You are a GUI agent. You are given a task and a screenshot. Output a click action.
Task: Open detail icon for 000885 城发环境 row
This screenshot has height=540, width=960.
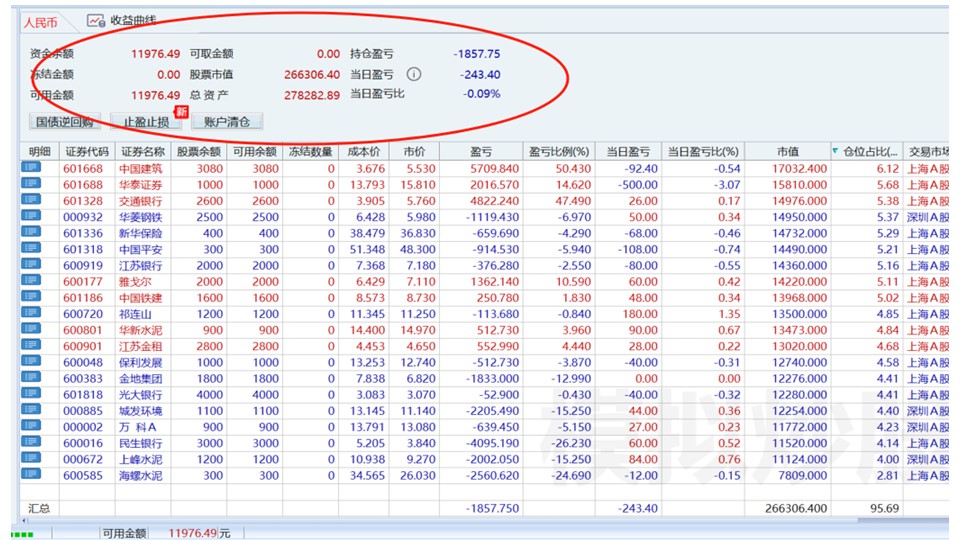coord(31,409)
